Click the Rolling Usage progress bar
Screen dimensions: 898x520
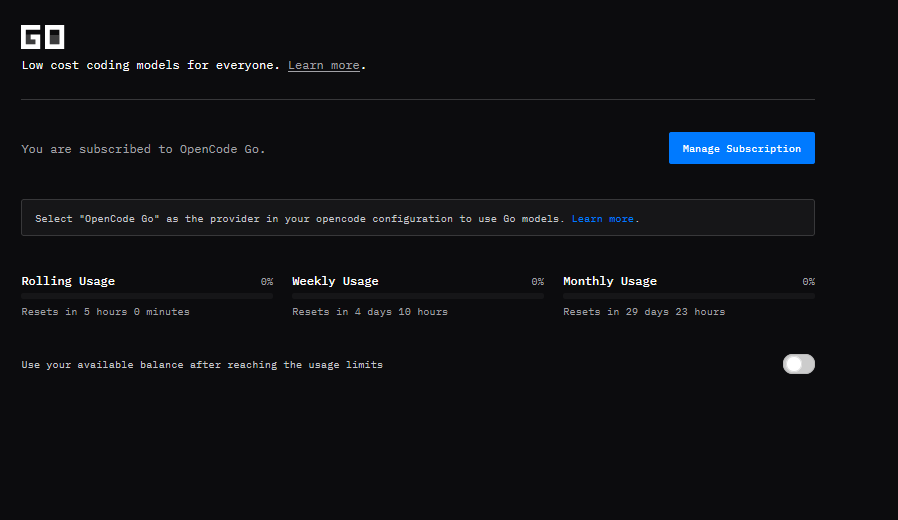click(x=147, y=296)
